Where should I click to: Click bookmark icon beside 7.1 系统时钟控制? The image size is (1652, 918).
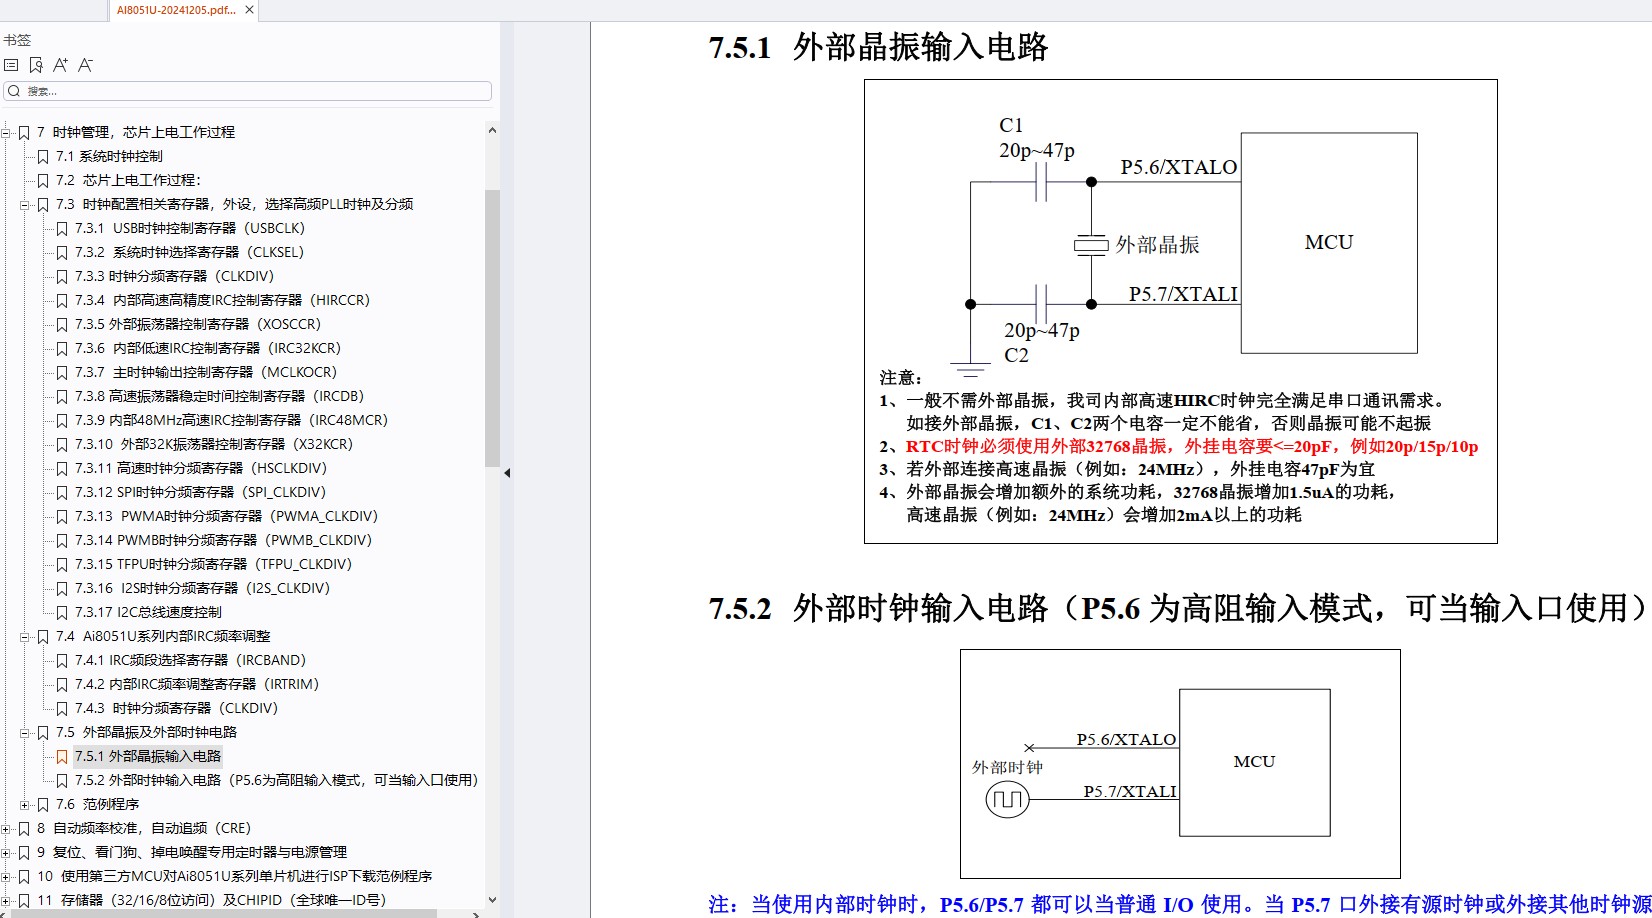[43, 156]
